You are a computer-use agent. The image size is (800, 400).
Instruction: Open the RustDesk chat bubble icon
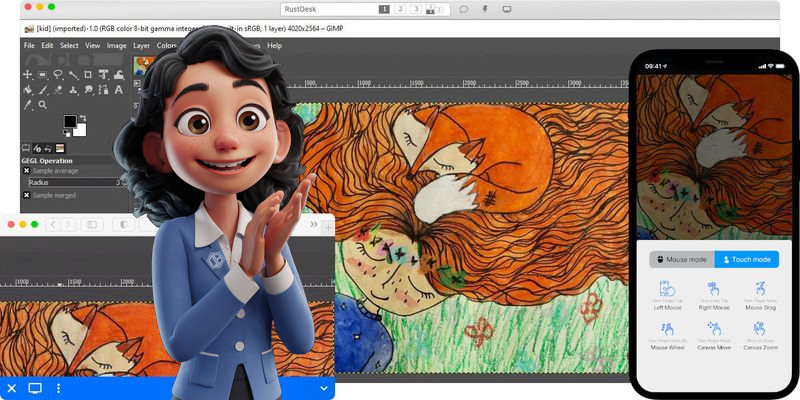click(x=463, y=9)
